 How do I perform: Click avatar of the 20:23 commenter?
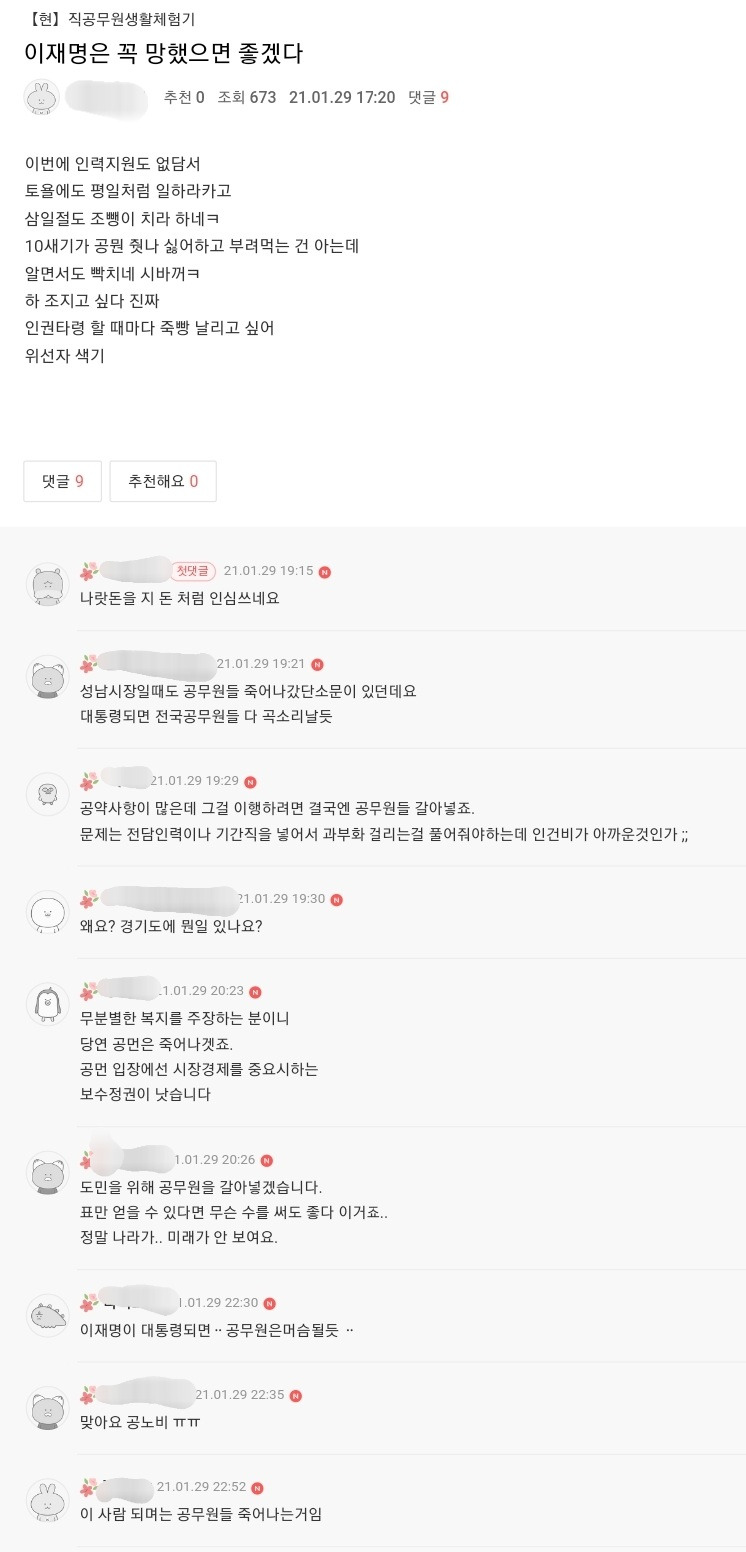coord(46,1004)
